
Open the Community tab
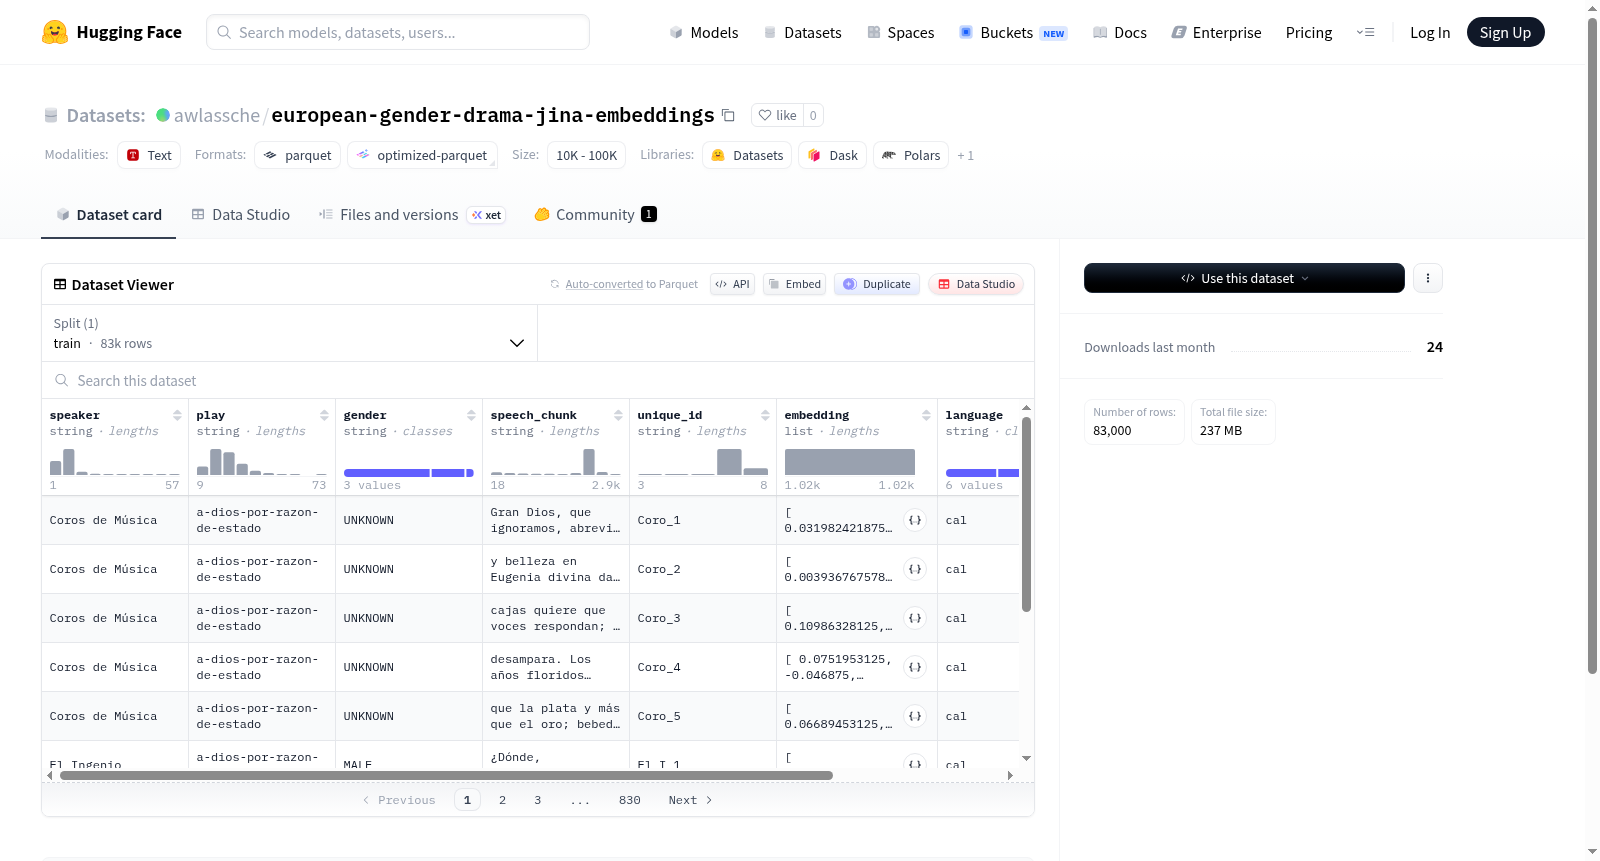tap(595, 214)
